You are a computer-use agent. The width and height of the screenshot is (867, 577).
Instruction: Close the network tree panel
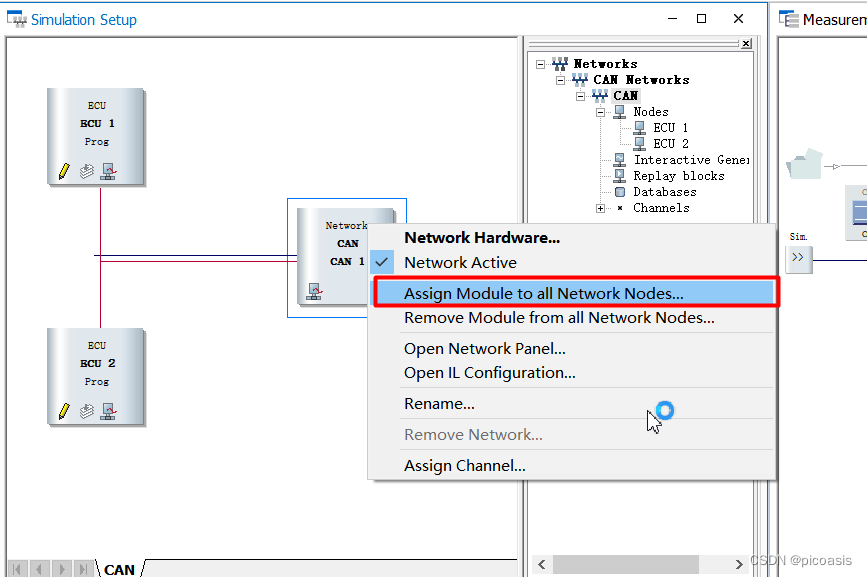(746, 44)
